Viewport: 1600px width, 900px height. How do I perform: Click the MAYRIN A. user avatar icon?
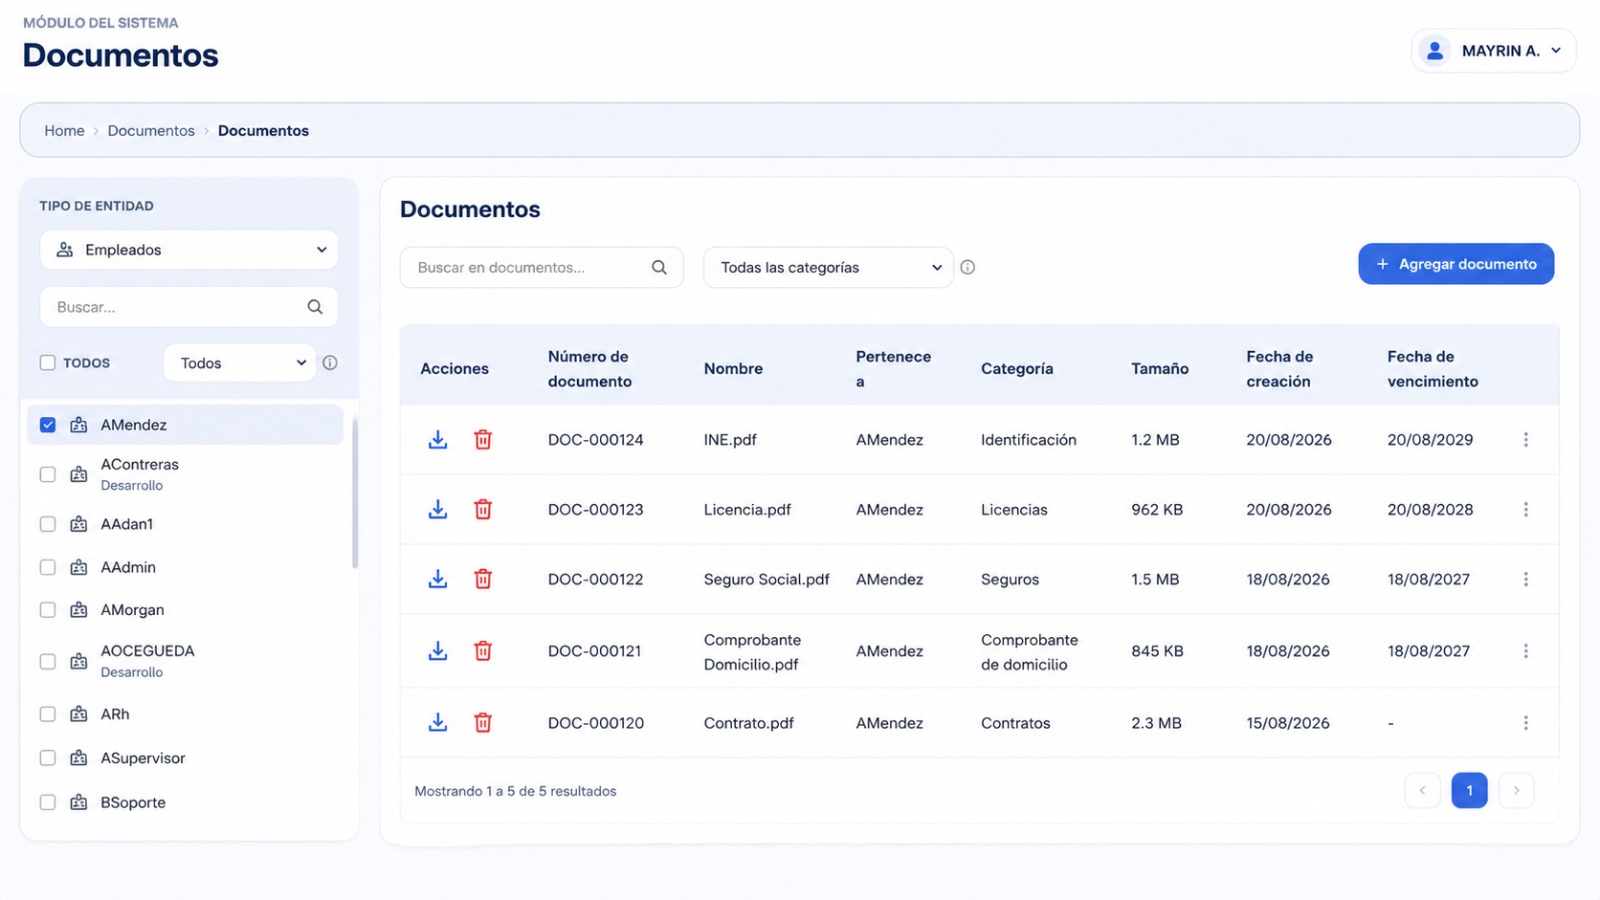point(1435,51)
